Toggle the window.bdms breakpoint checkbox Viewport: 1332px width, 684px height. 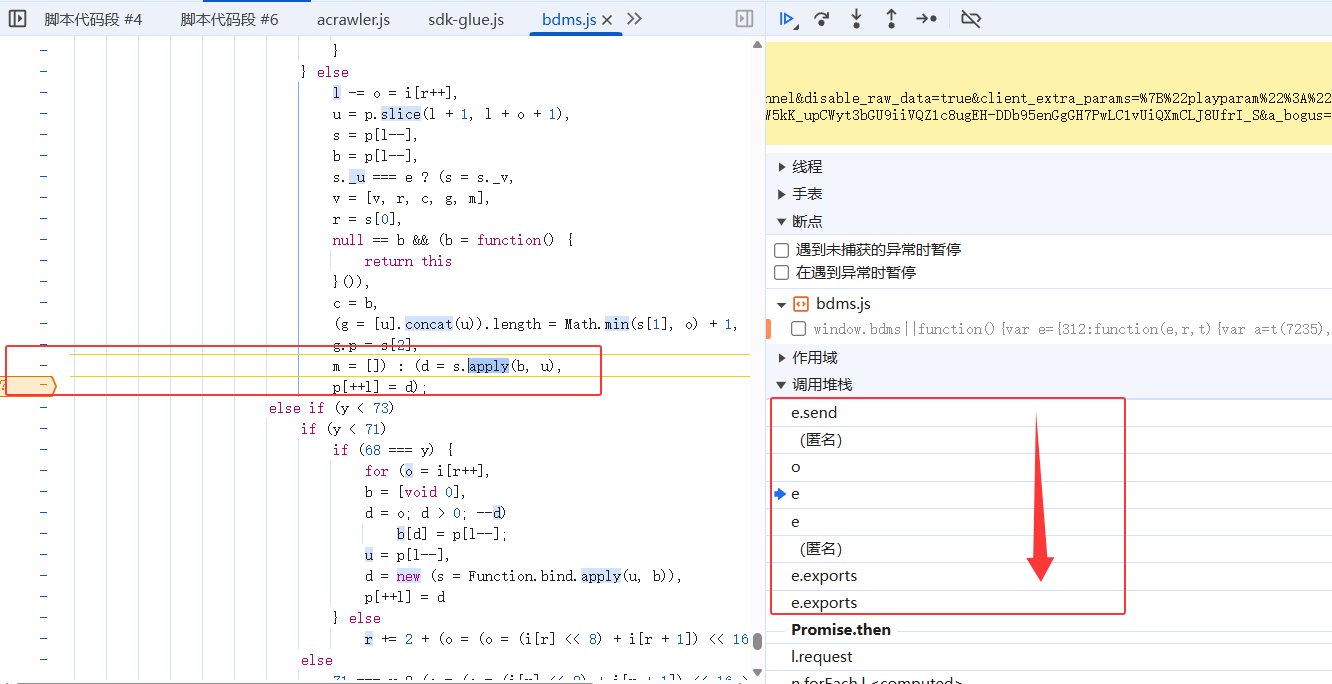pos(799,328)
